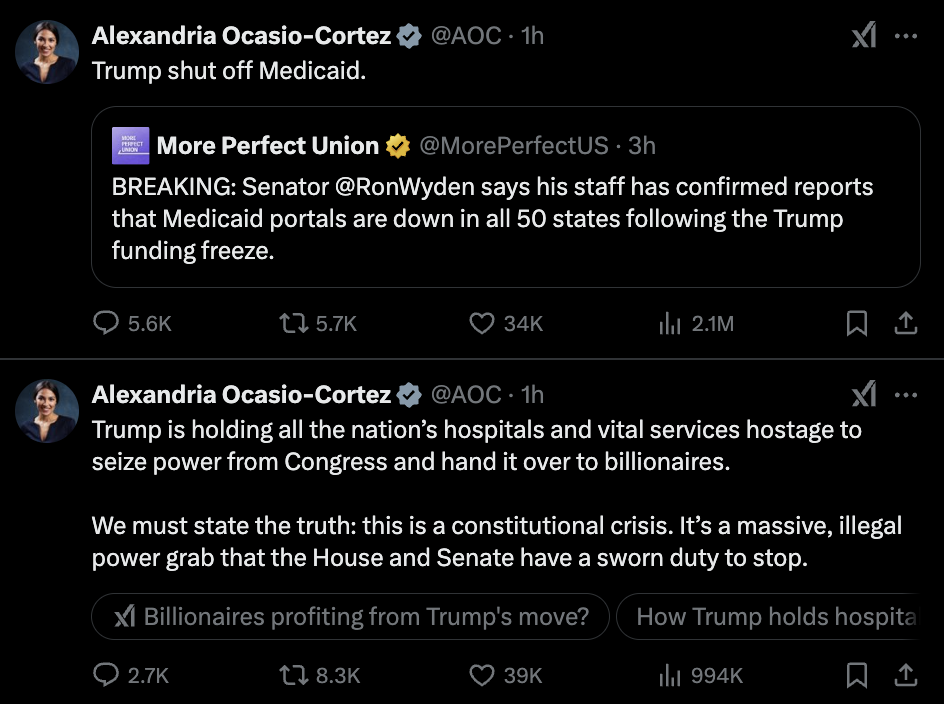Viewport: 944px width, 704px height.
Task: Reply to the 'Trump shut off Medicaid' tweet
Action: click(106, 323)
